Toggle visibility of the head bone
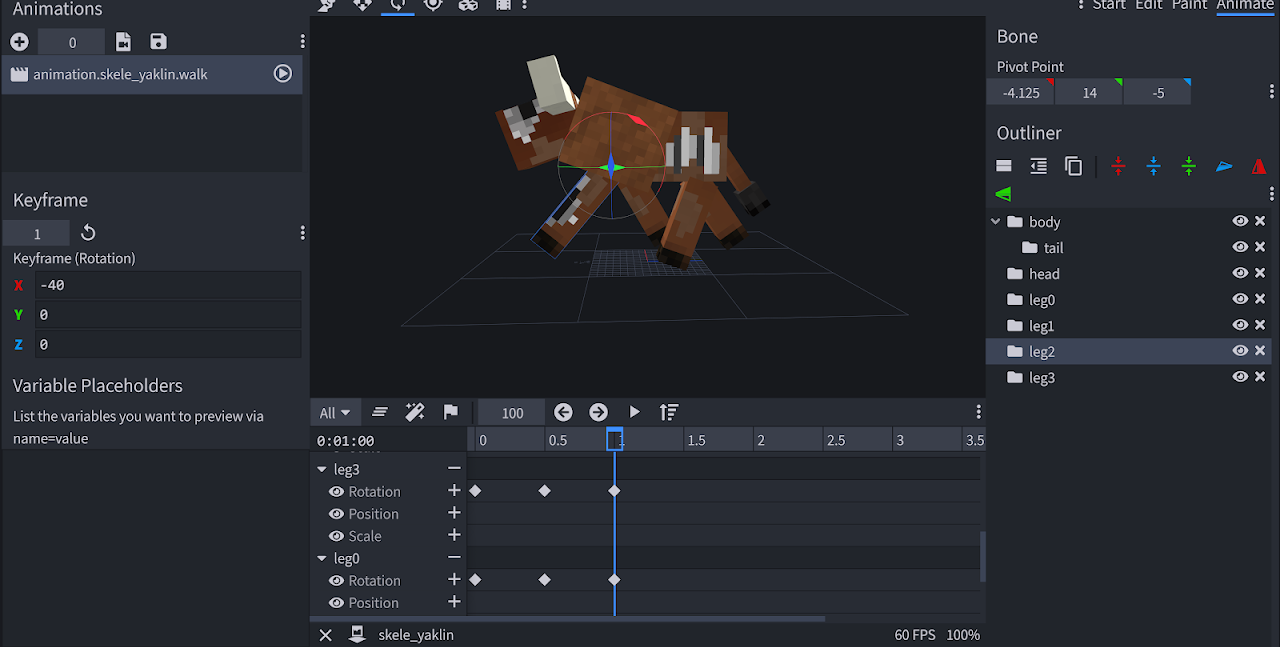1280x647 pixels. 1240,274
